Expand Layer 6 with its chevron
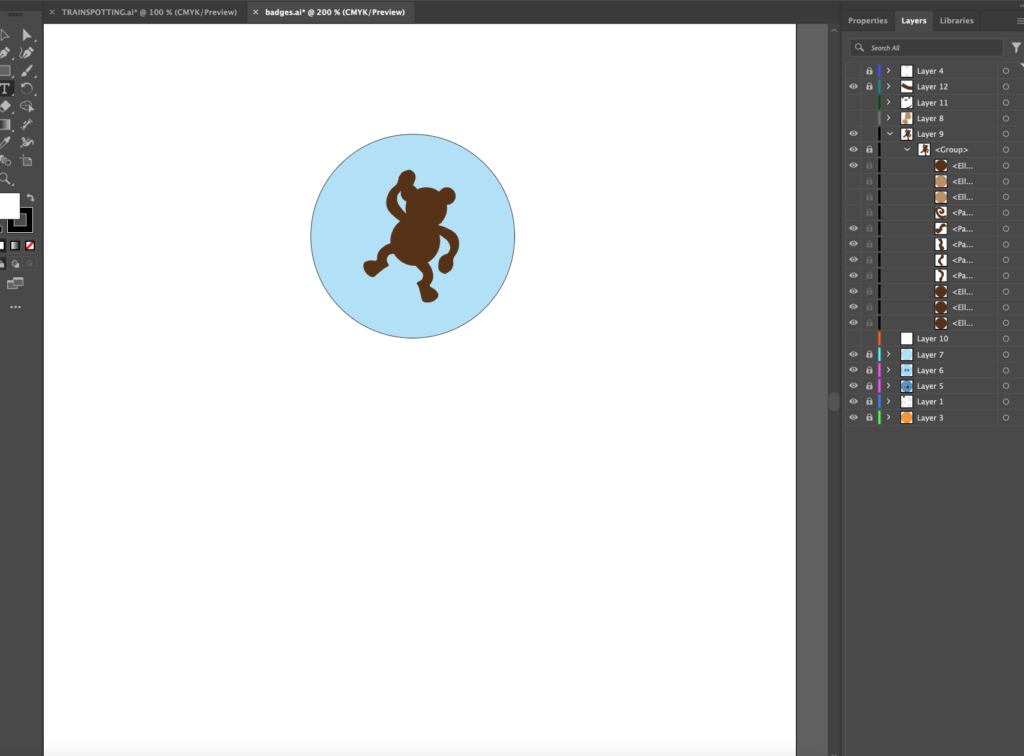This screenshot has width=1024, height=756. (x=889, y=370)
